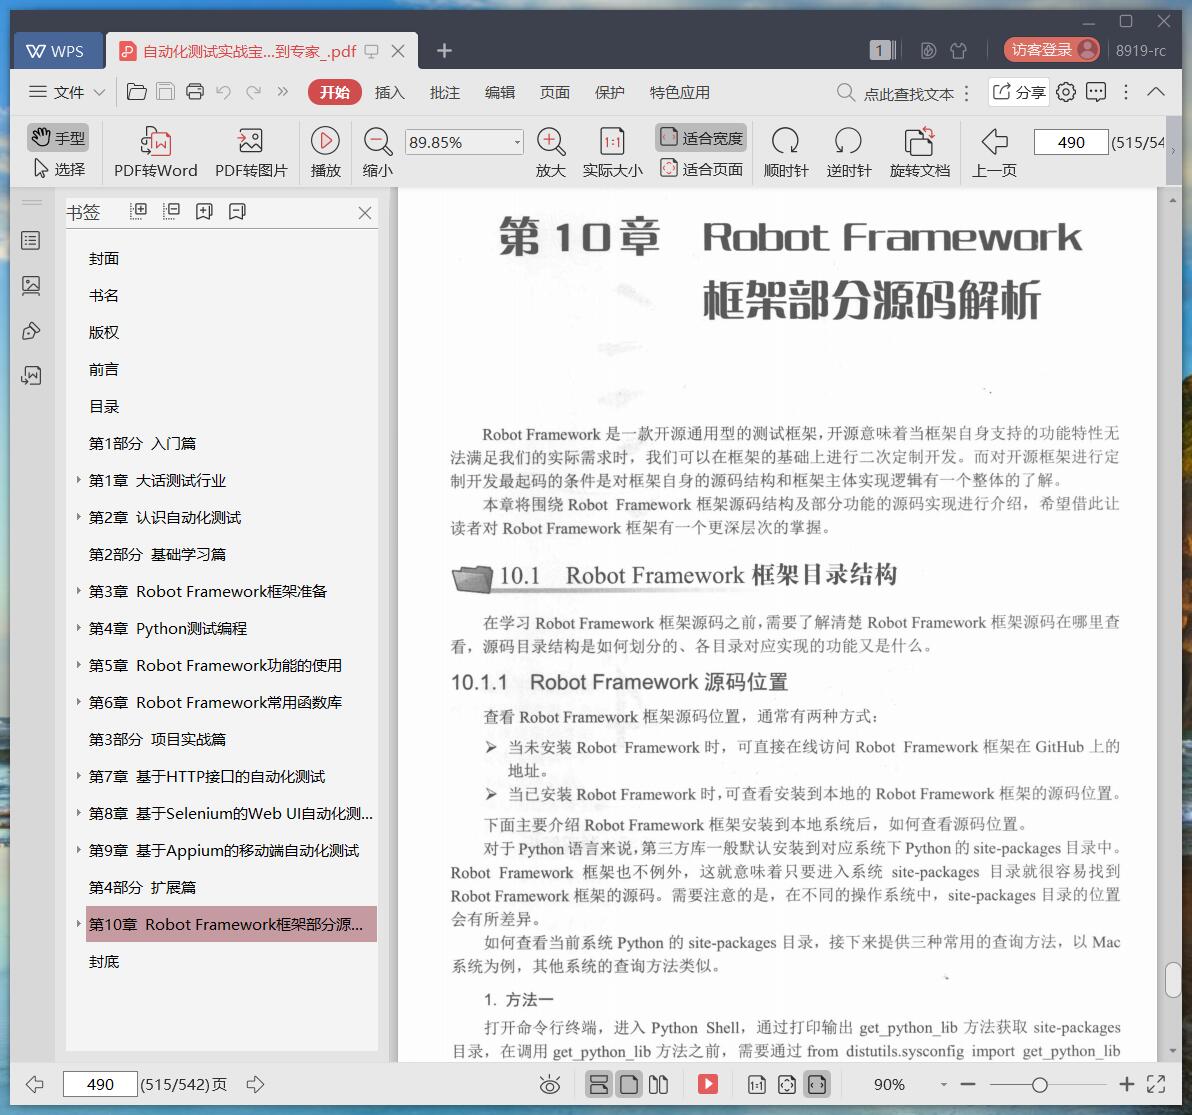The height and width of the screenshot is (1115, 1192).
Task: Jump to 封底 bookmark
Action: (x=104, y=961)
